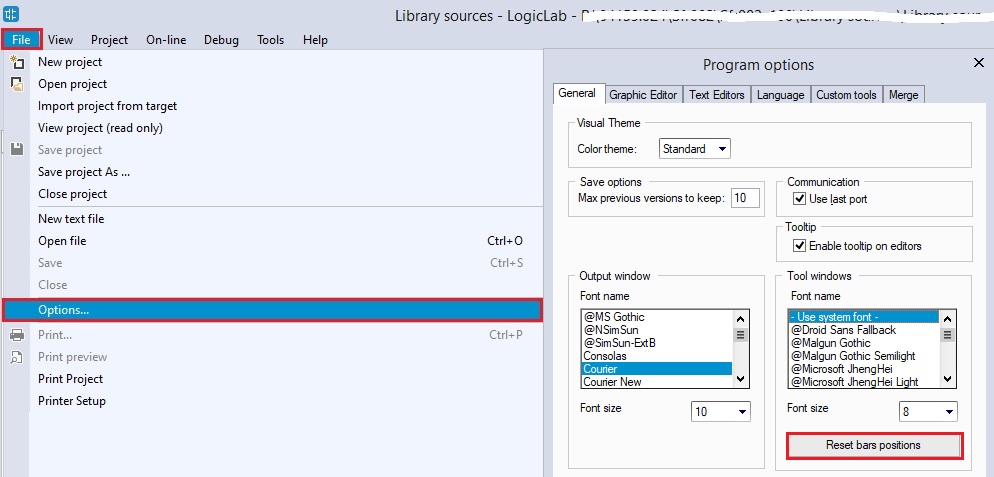Open the On-line menu
This screenshot has height=477, width=994.
[x=166, y=39]
